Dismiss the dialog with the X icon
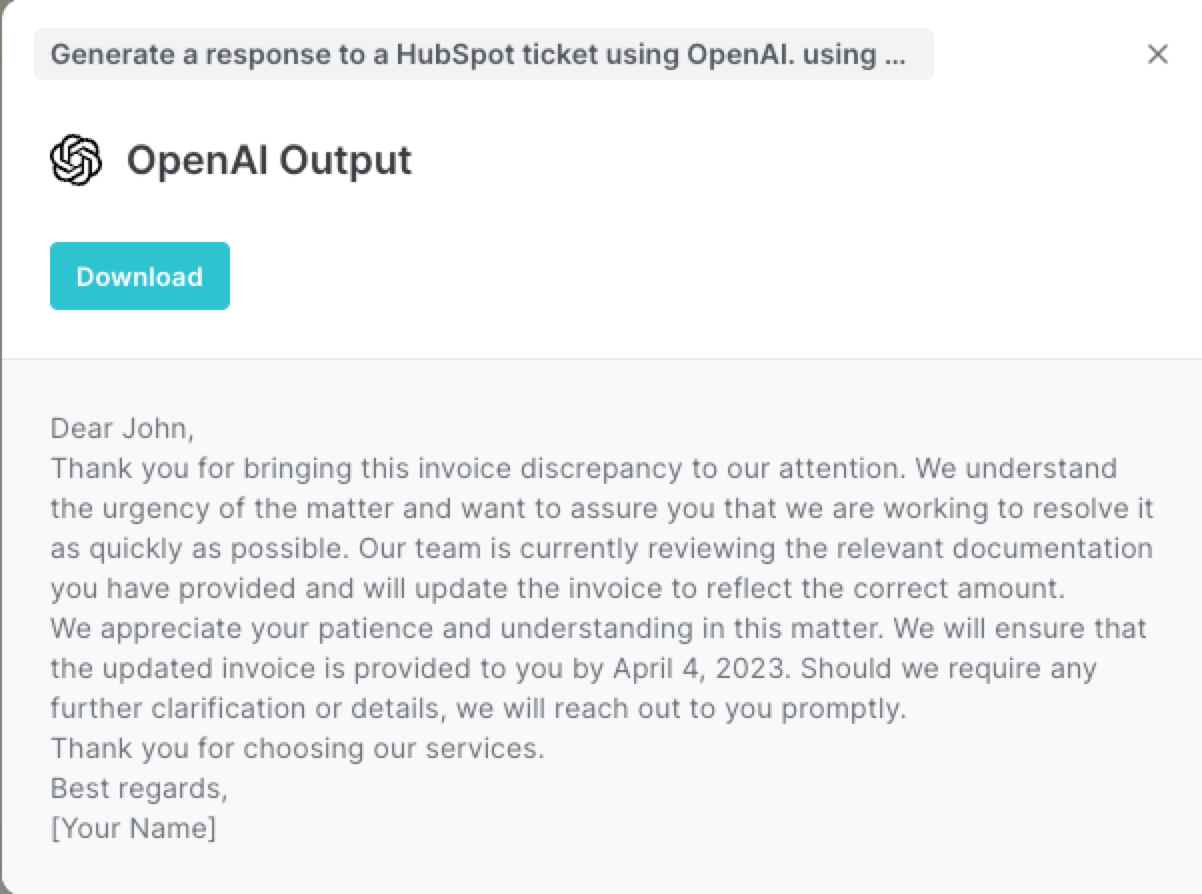The width and height of the screenshot is (1202, 894). 1157,55
